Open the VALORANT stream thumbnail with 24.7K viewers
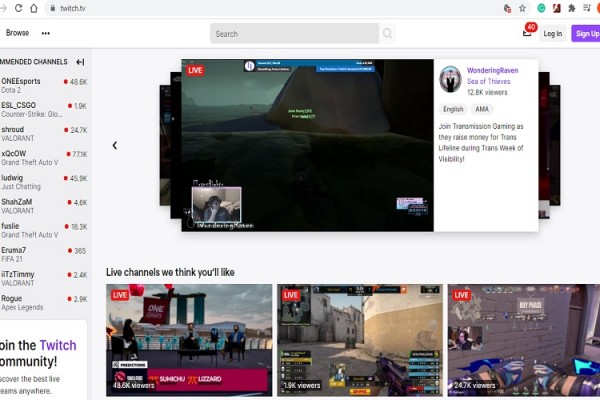 click(524, 340)
